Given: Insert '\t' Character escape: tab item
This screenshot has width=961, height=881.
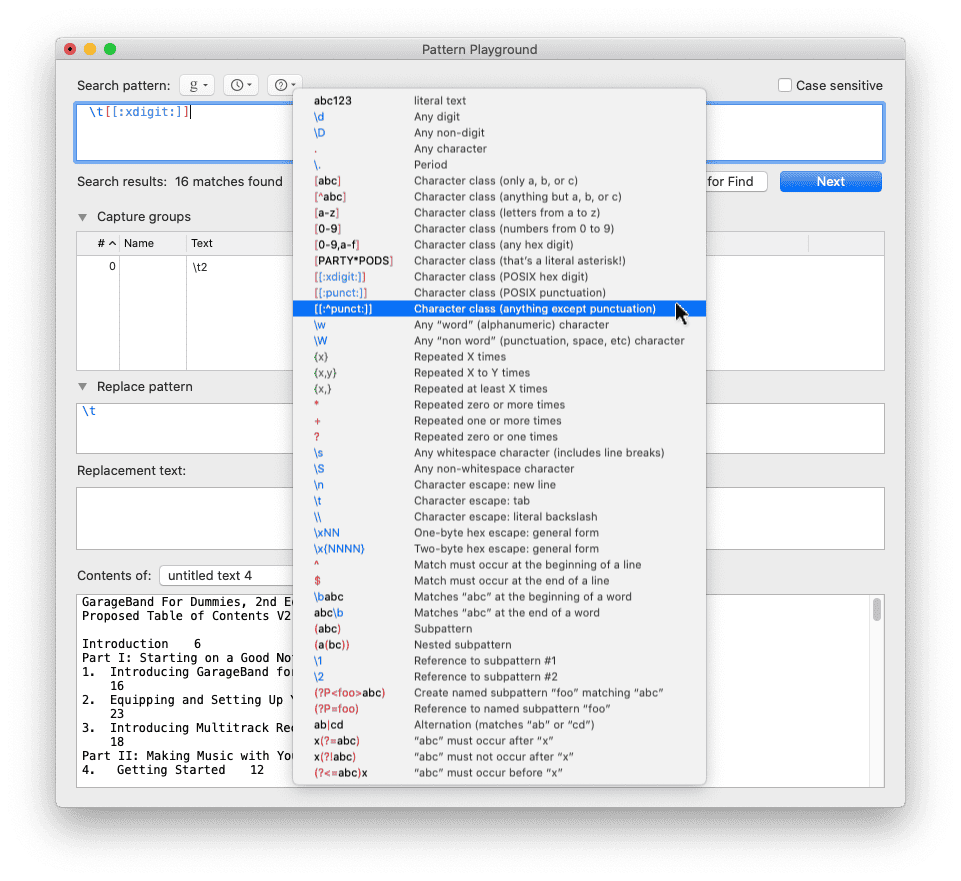Looking at the screenshot, I should pos(498,501).
